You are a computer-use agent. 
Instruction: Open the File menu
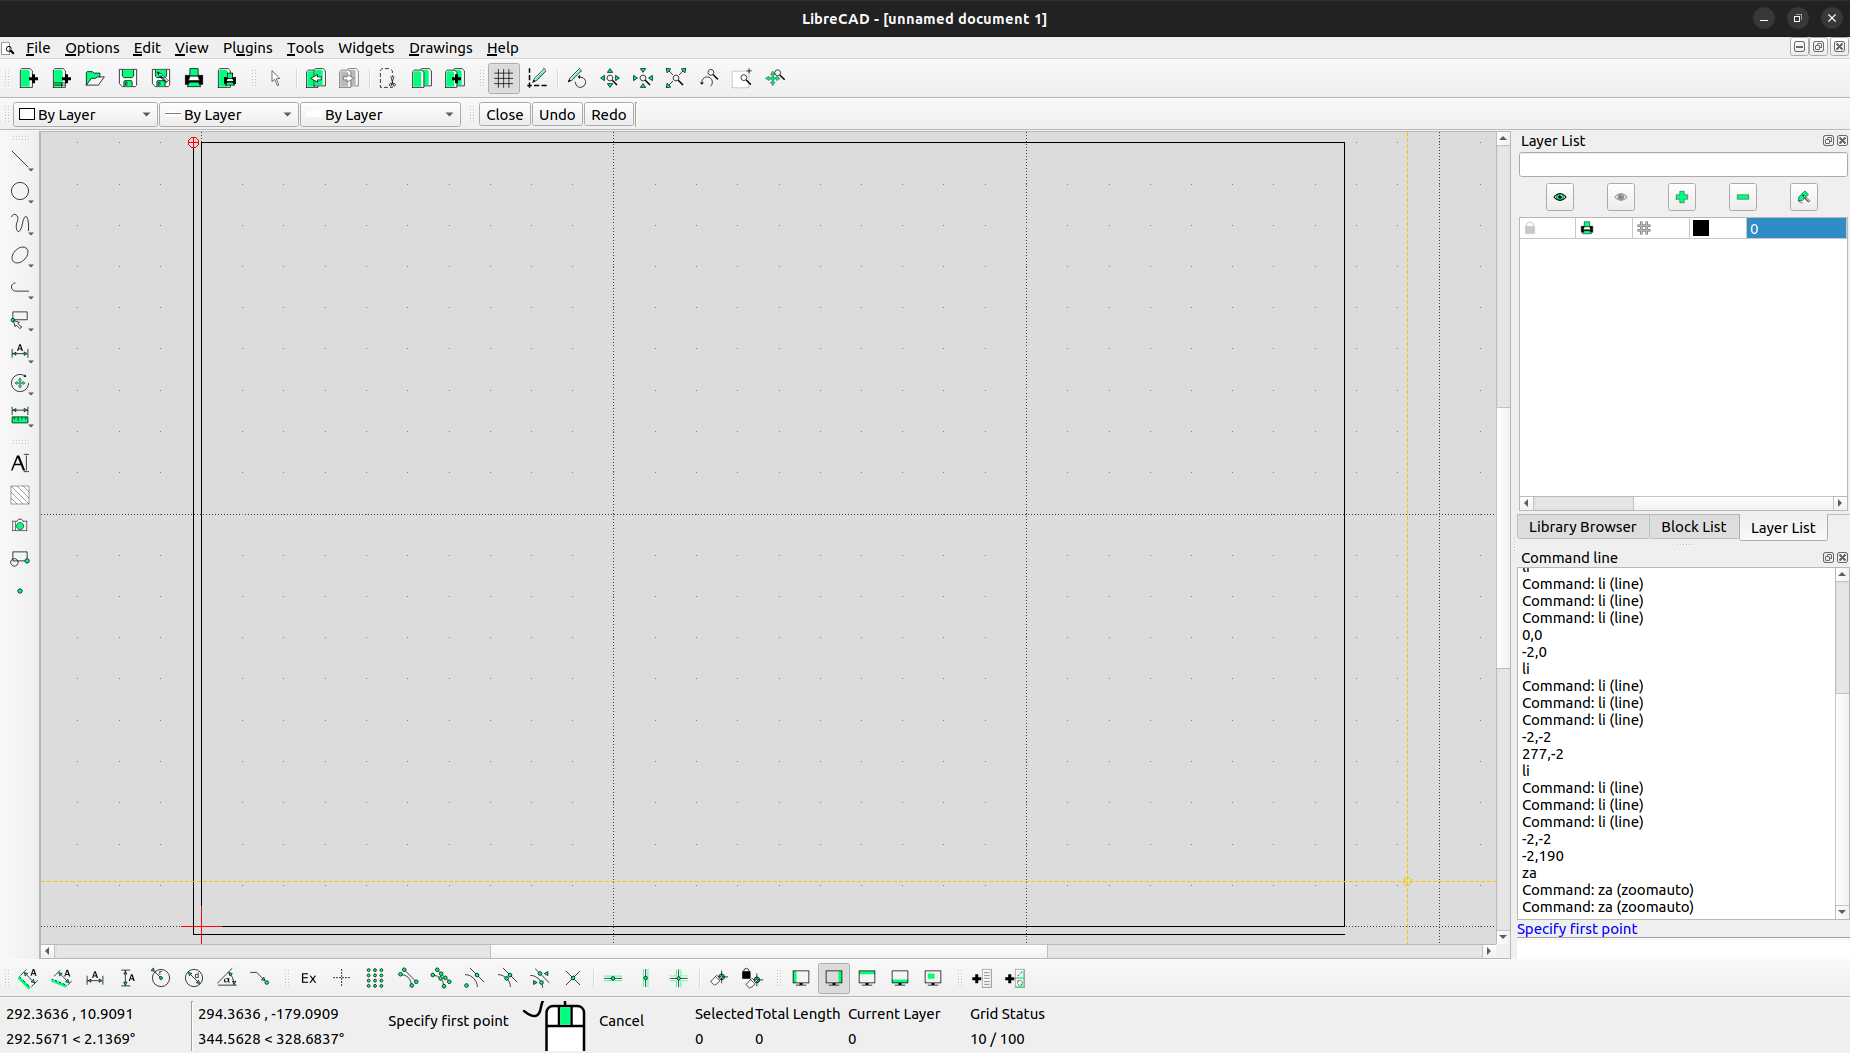[38, 48]
